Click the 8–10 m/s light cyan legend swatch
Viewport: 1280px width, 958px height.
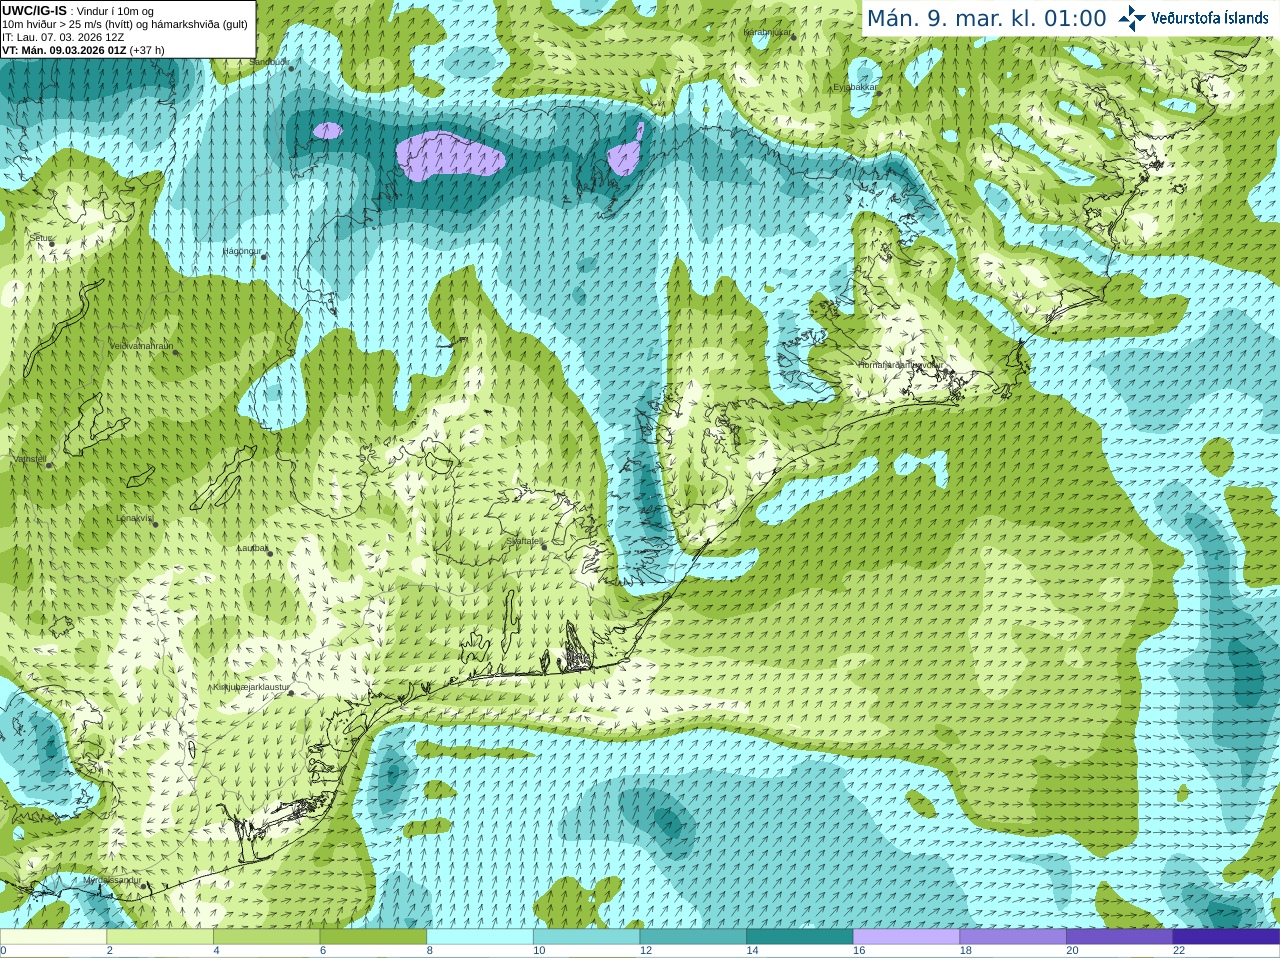[x=480, y=937]
